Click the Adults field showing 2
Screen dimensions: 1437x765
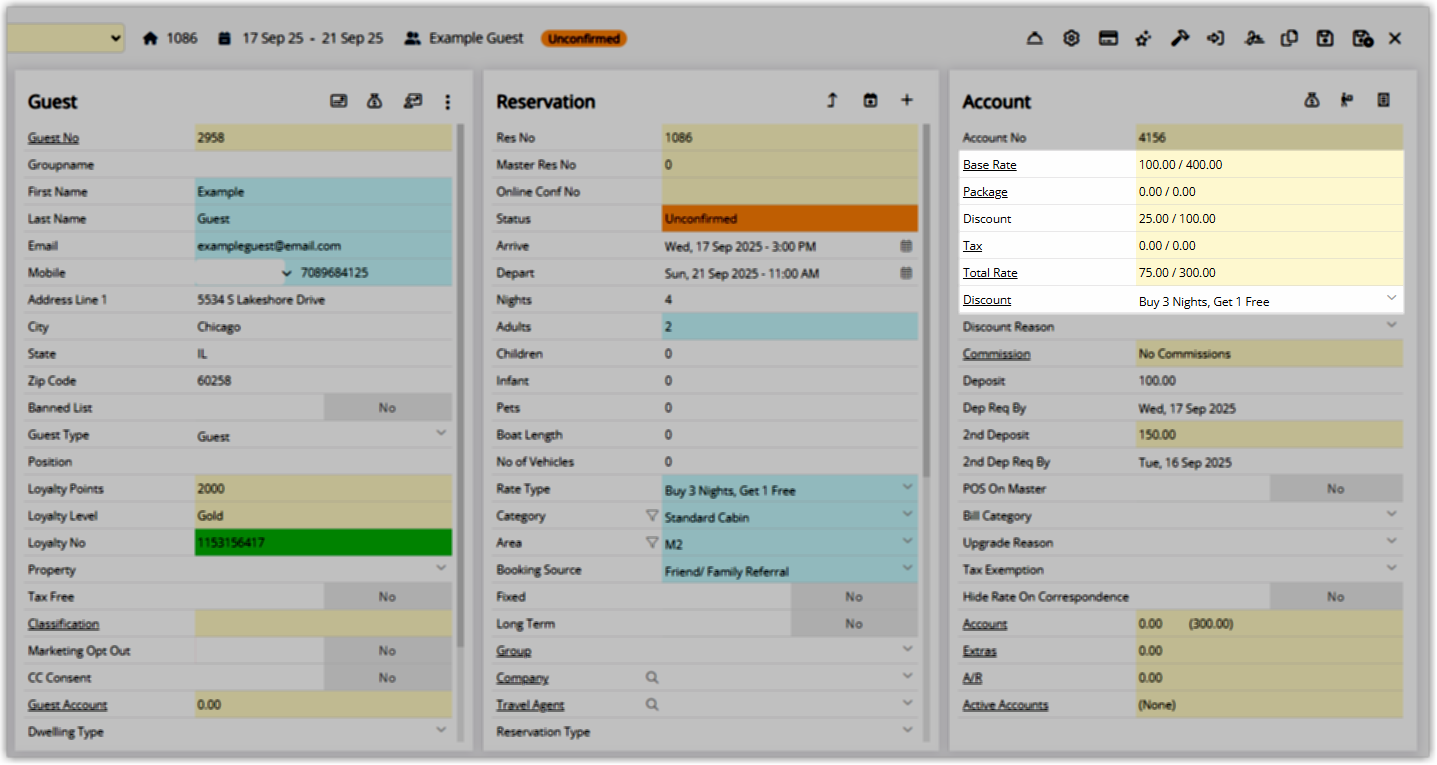click(790, 327)
